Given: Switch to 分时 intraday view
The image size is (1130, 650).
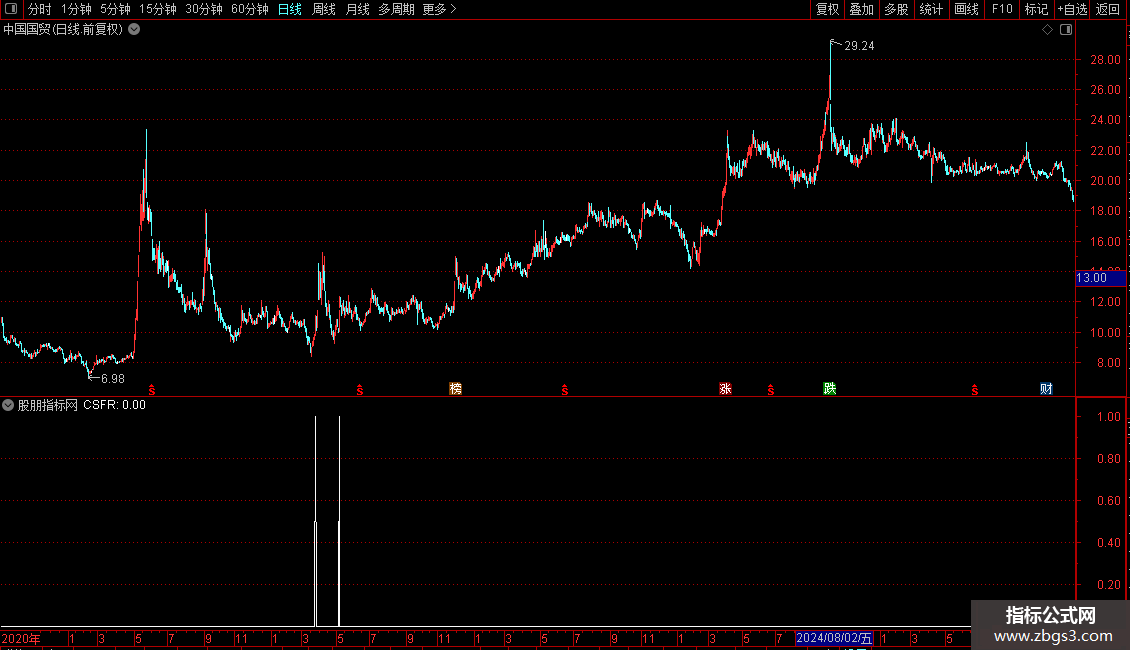Looking at the screenshot, I should [x=40, y=9].
